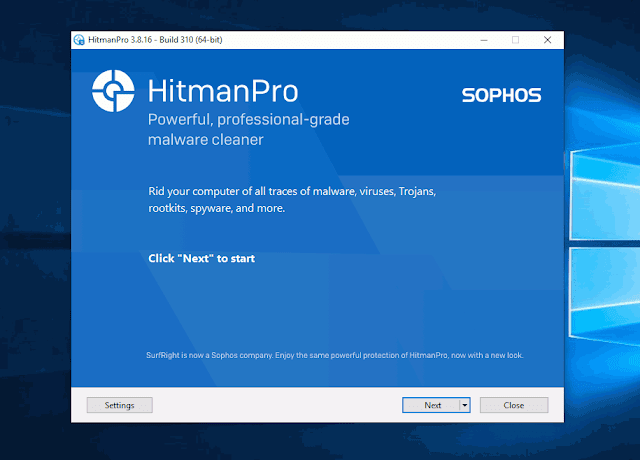Minimize the HitmanPro window
The height and width of the screenshot is (460, 640).
point(484,40)
